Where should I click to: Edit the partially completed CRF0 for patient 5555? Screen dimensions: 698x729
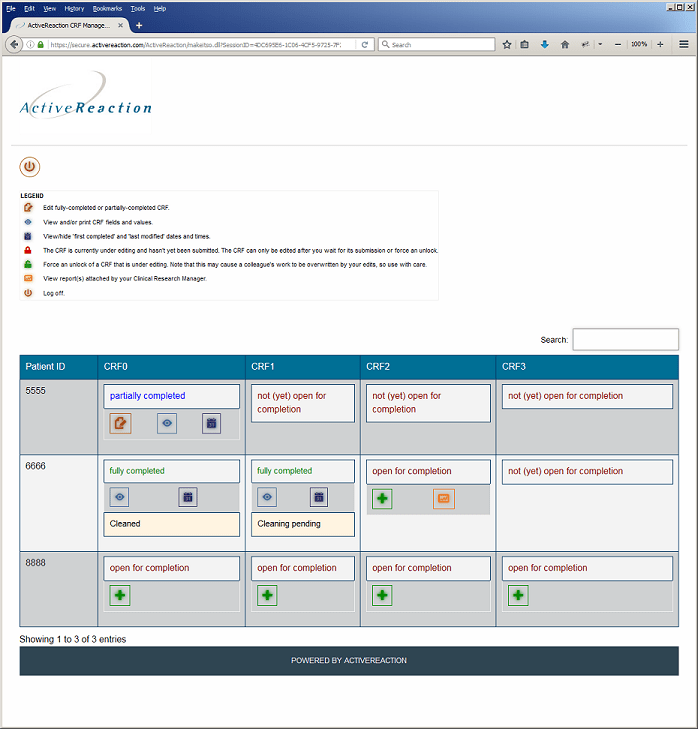point(120,424)
